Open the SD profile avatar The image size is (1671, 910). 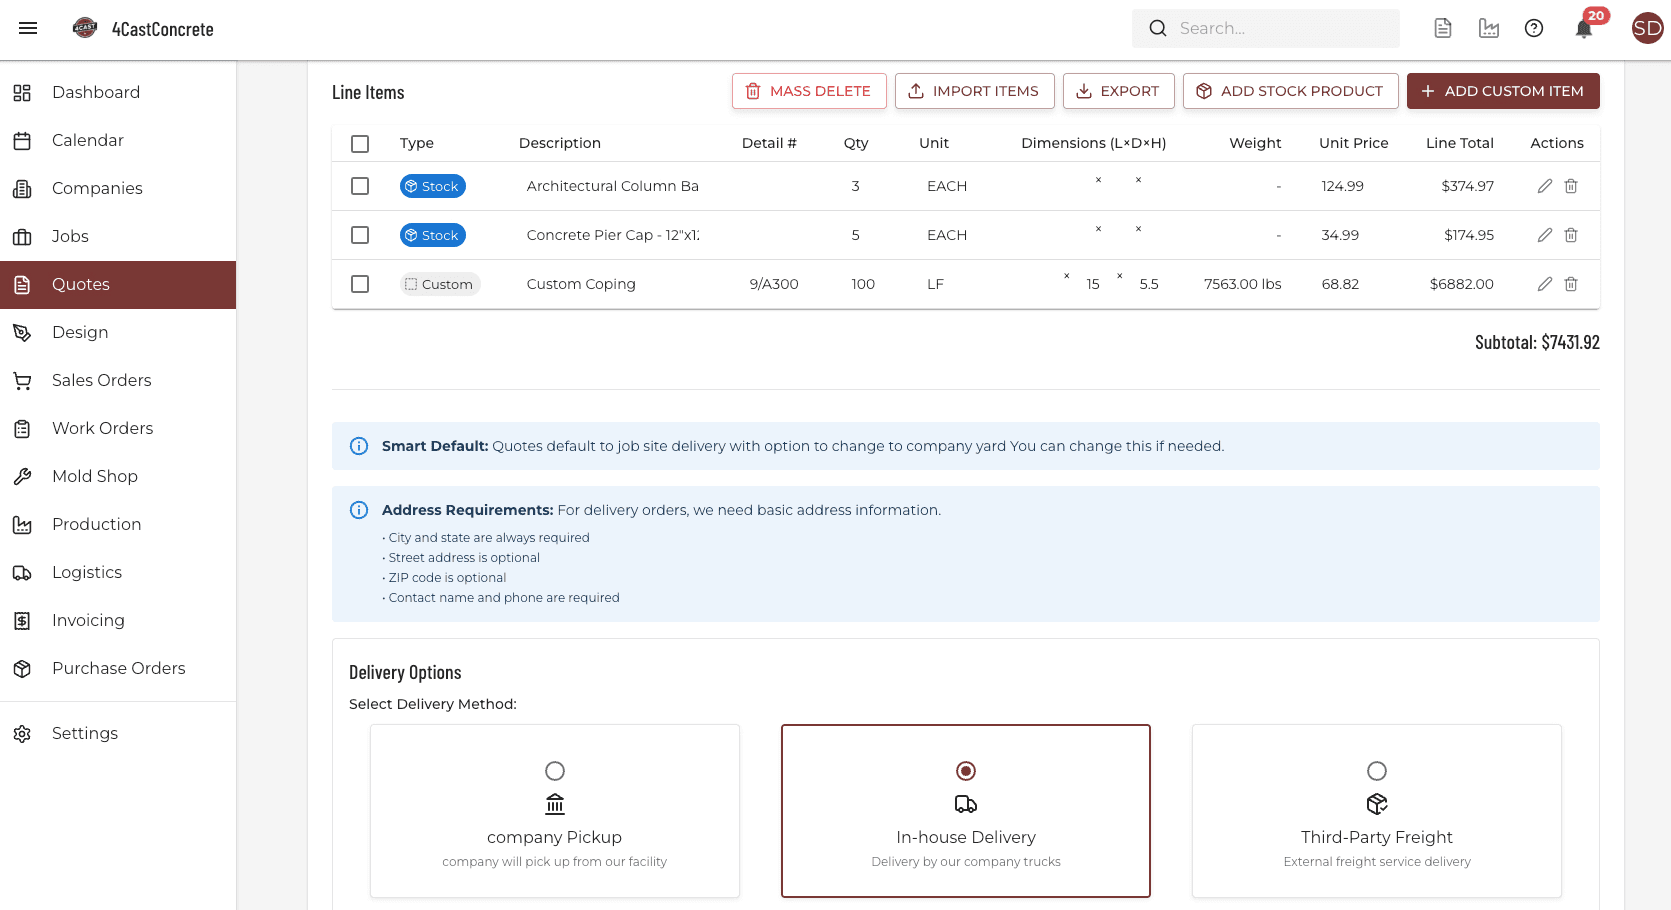[1647, 28]
